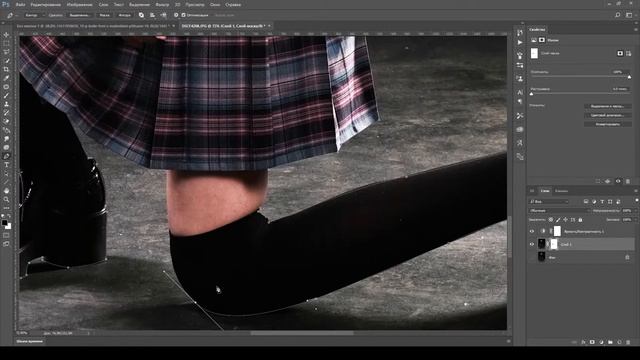Open the Изображение menu

click(79, 4)
